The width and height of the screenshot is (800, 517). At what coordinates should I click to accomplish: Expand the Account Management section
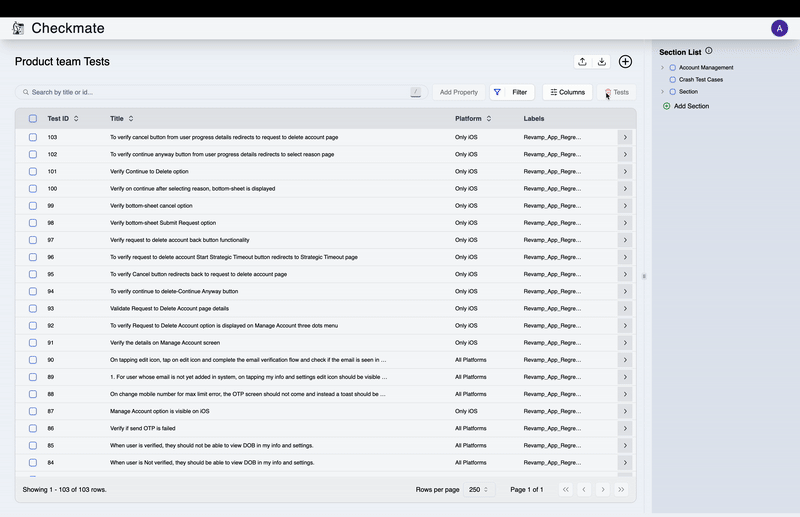point(662,68)
